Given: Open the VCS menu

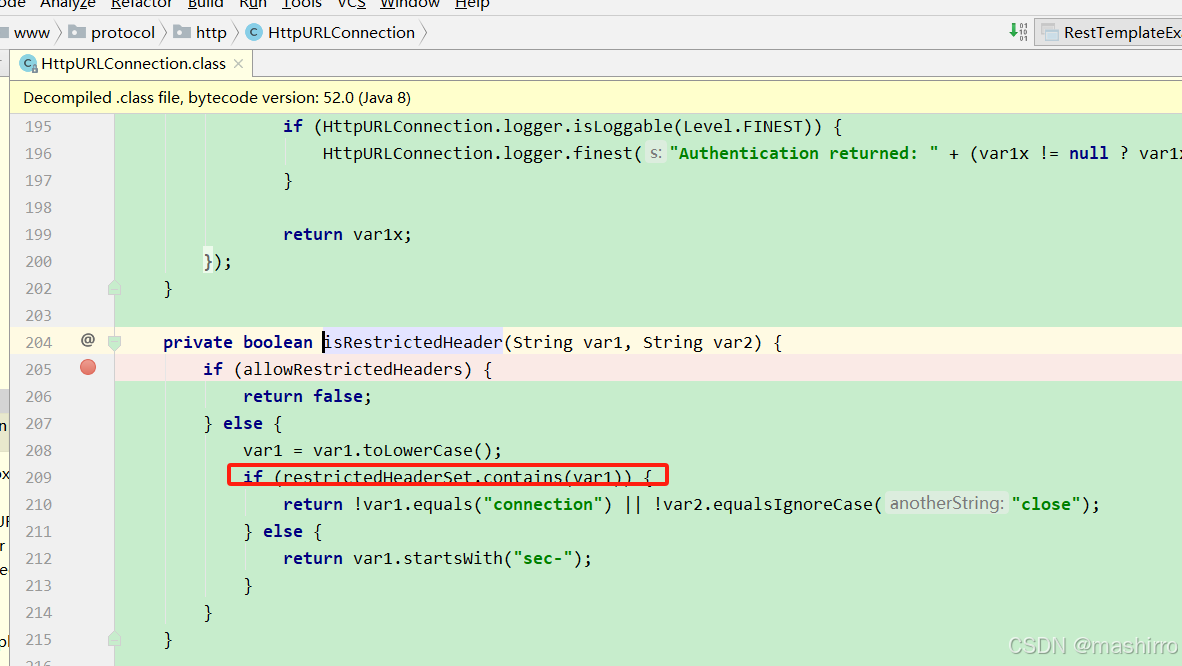Looking at the screenshot, I should click(351, 4).
